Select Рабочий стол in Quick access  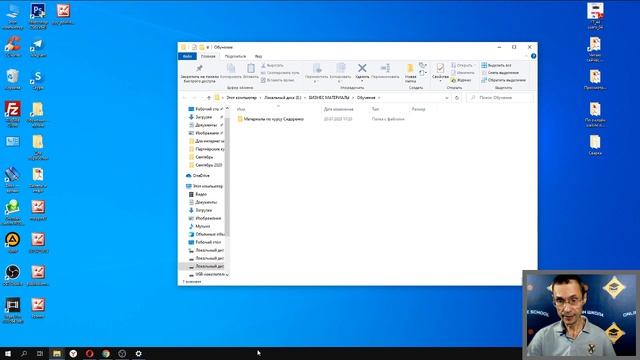tap(205, 109)
